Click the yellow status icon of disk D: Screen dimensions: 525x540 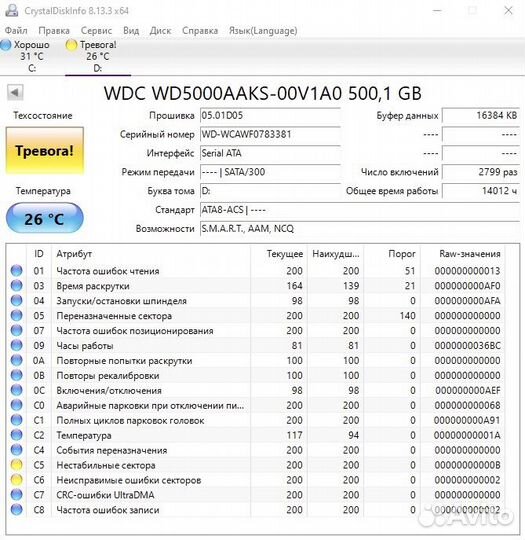coord(71,45)
